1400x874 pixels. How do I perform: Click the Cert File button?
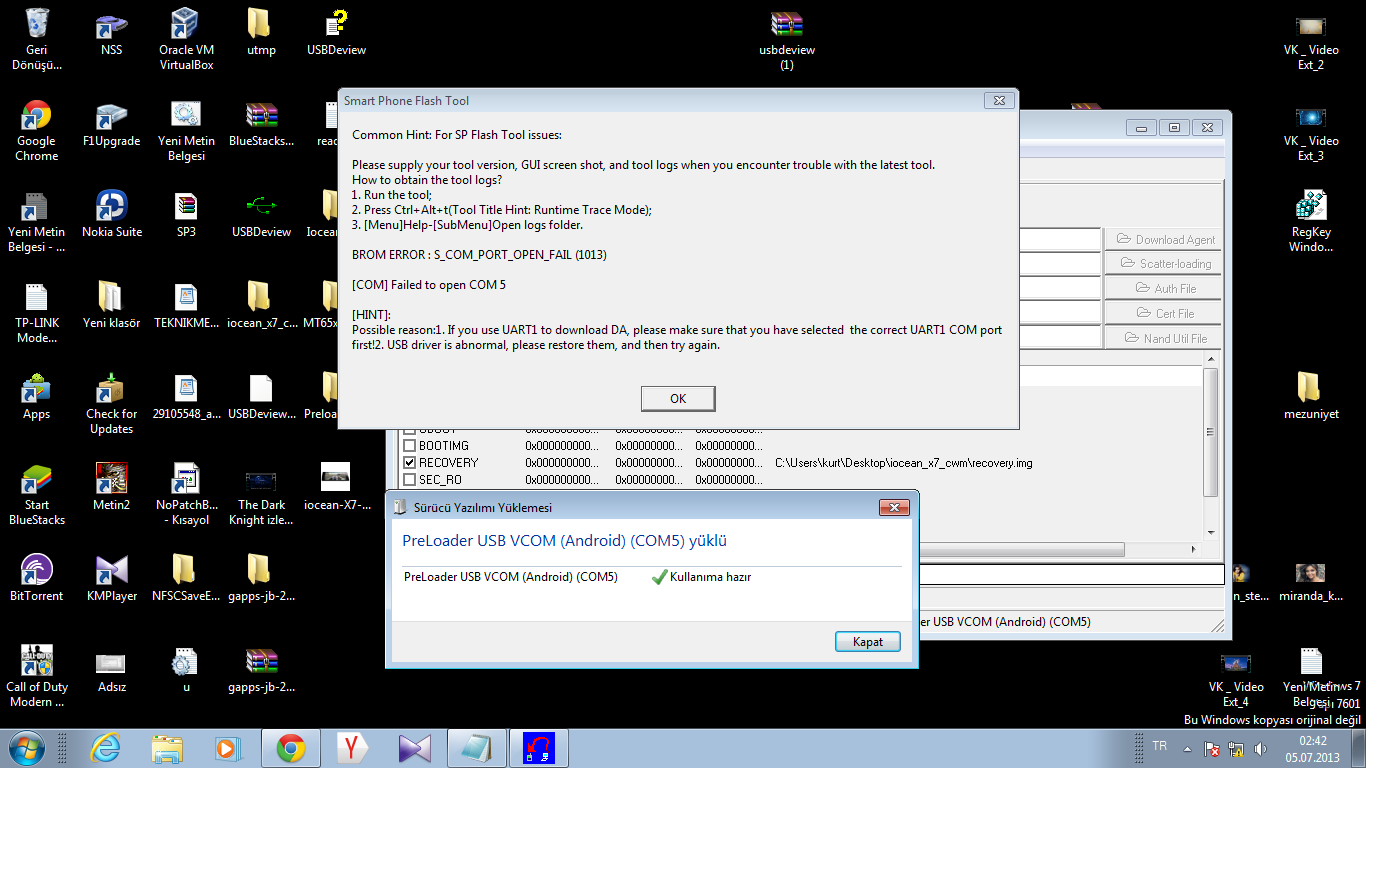coord(1165,313)
